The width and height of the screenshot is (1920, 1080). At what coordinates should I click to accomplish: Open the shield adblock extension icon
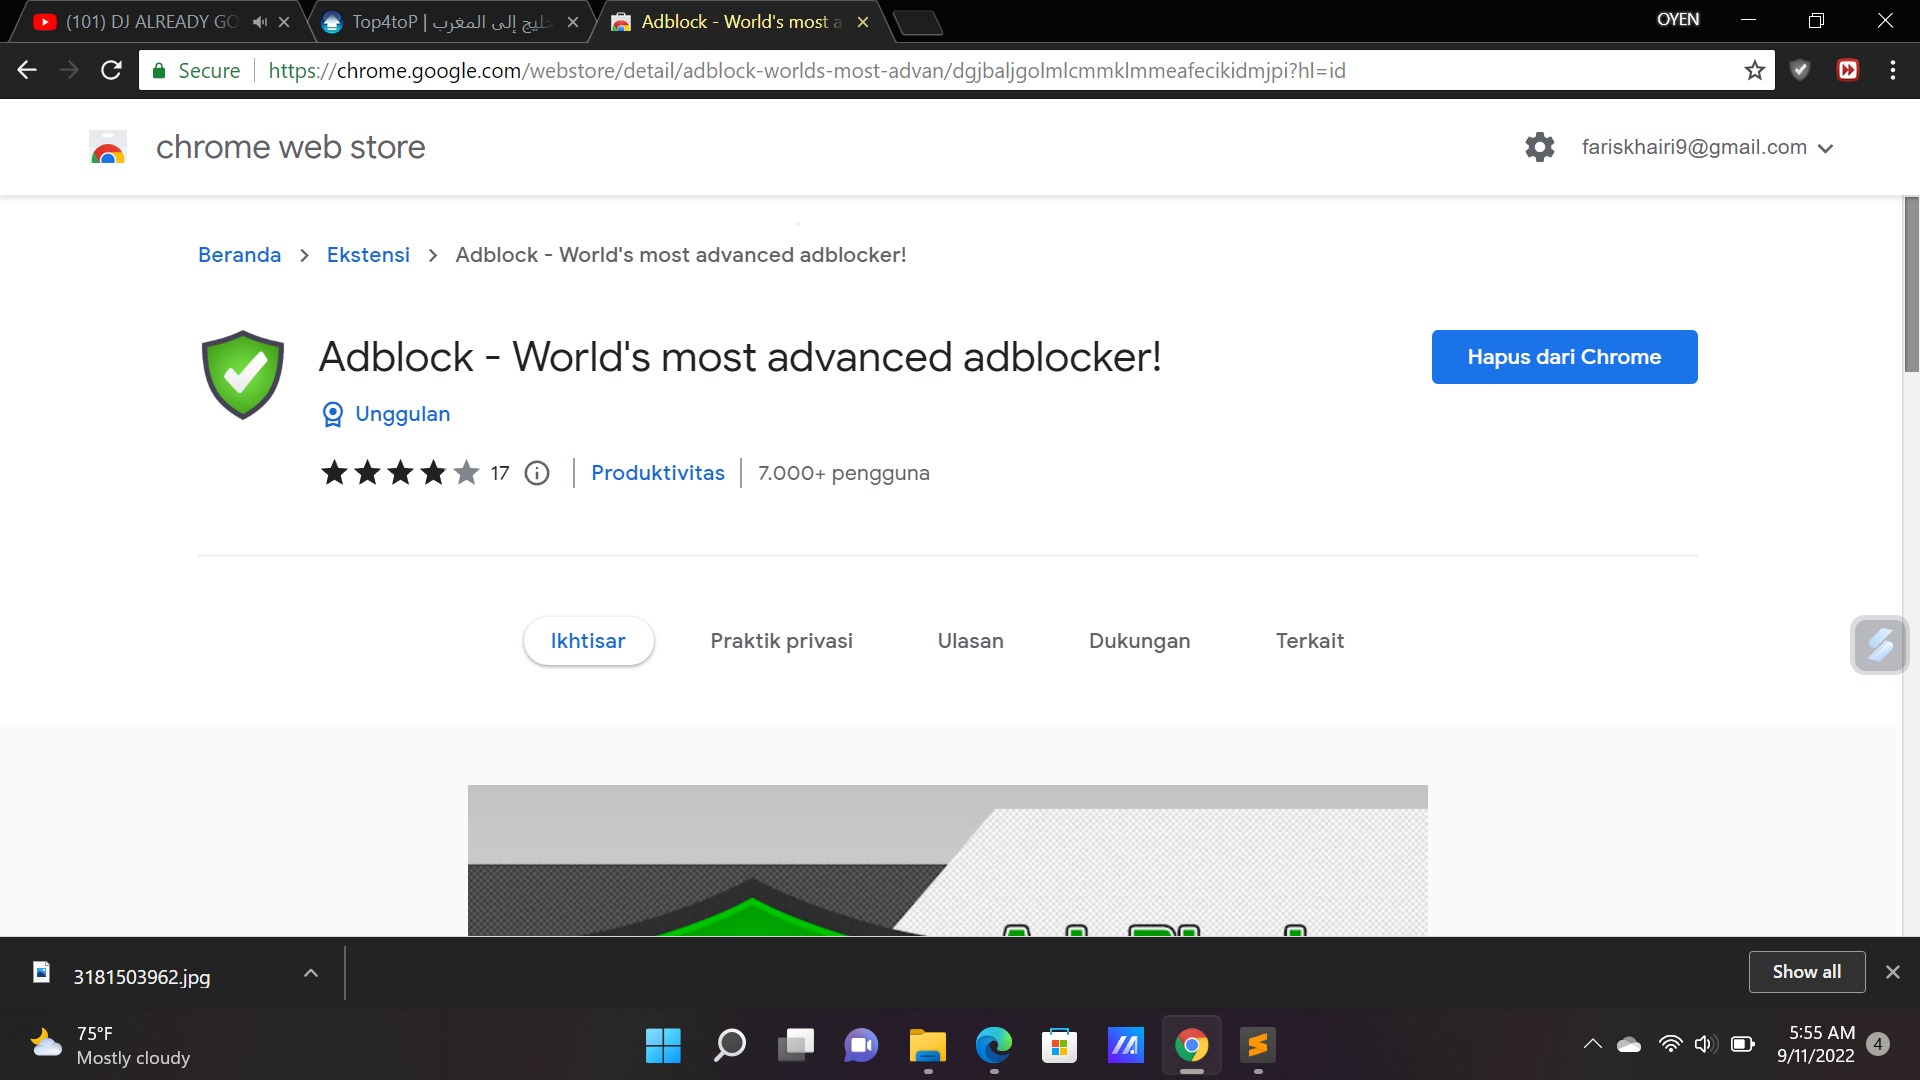click(x=1800, y=70)
